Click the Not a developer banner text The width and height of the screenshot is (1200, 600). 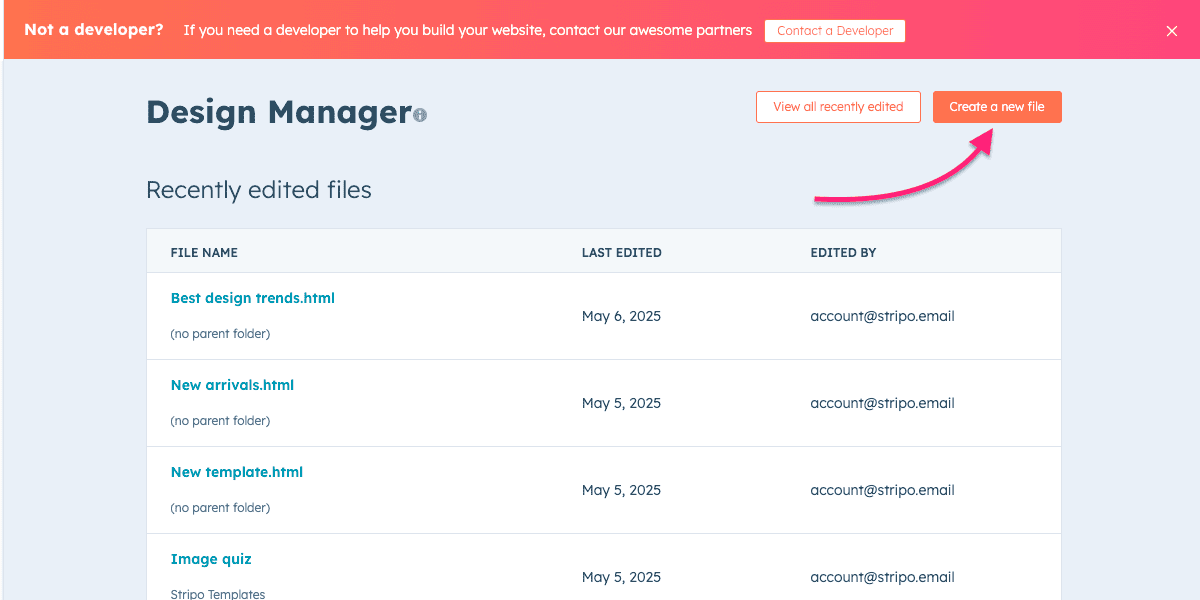click(x=93, y=30)
